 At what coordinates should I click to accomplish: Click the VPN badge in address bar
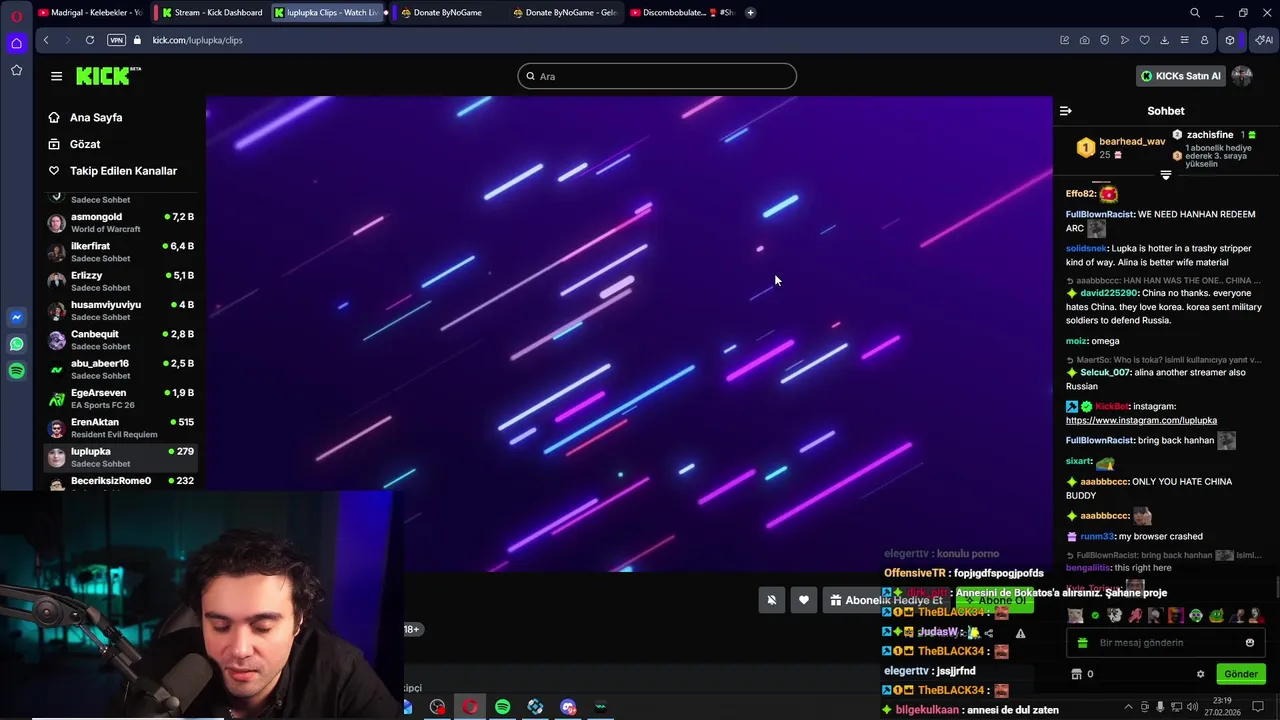tap(116, 40)
